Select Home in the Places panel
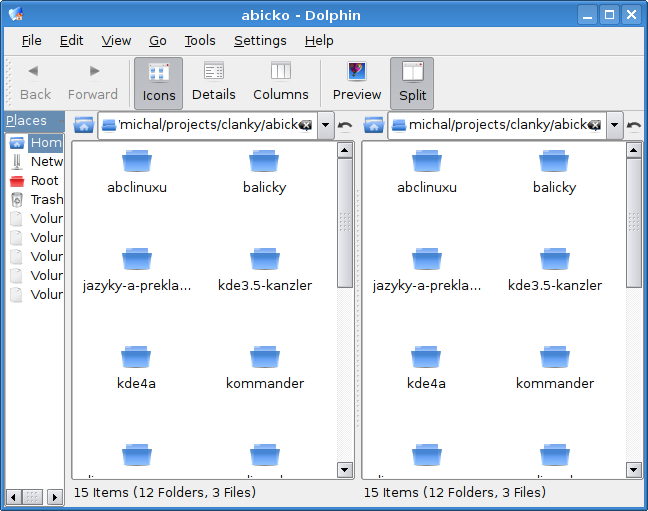This screenshot has width=648, height=511. pos(36,143)
